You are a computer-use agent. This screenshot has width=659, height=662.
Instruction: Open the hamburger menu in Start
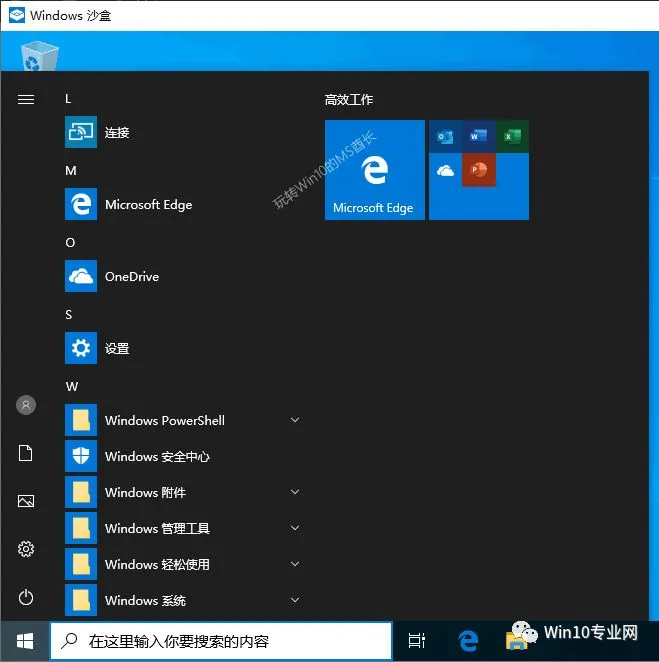pos(26,99)
